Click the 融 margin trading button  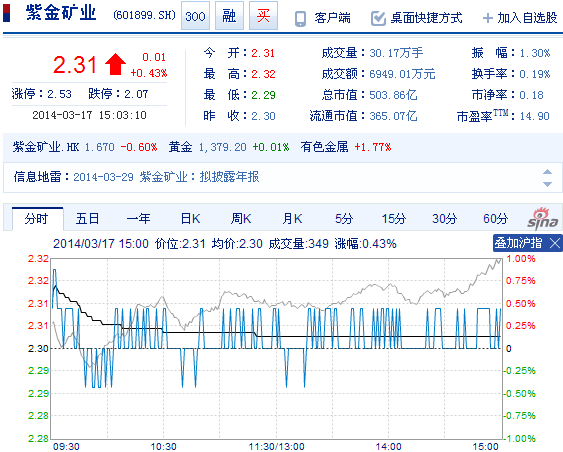[x=229, y=16]
